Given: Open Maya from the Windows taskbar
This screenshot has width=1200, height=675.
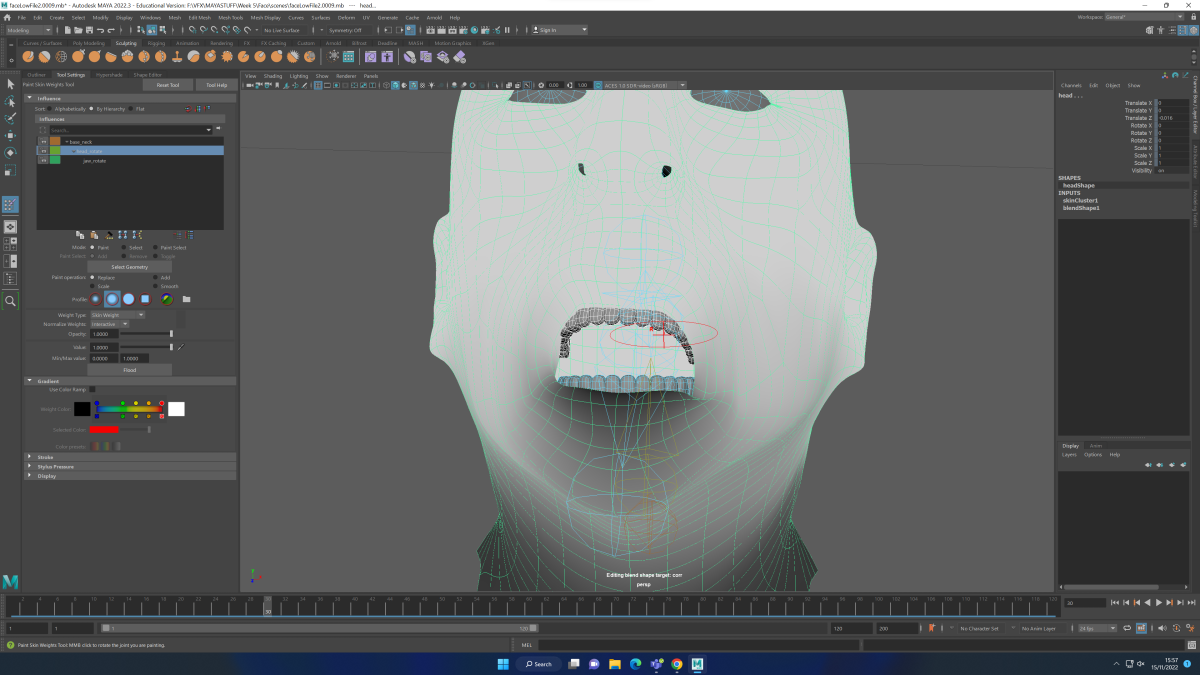Looking at the screenshot, I should 697,663.
